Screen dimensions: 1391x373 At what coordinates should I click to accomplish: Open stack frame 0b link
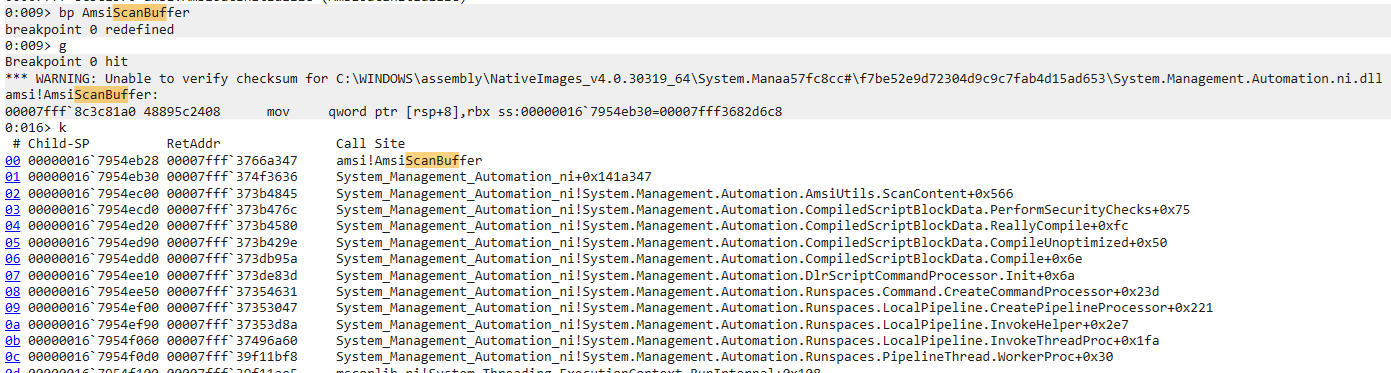tap(13, 340)
